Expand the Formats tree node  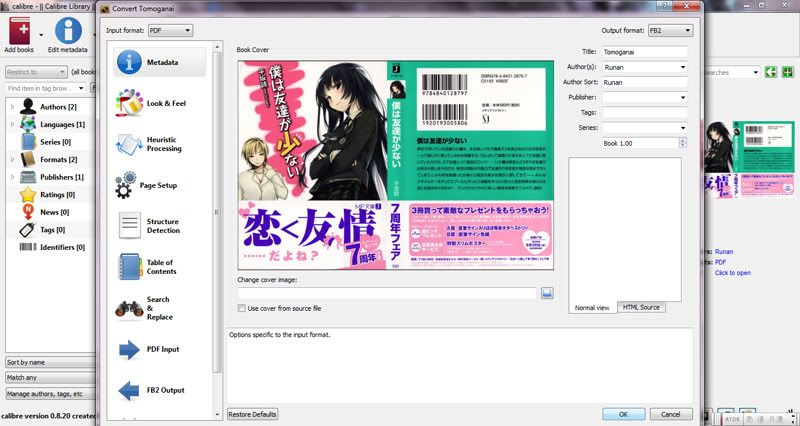(x=12, y=160)
